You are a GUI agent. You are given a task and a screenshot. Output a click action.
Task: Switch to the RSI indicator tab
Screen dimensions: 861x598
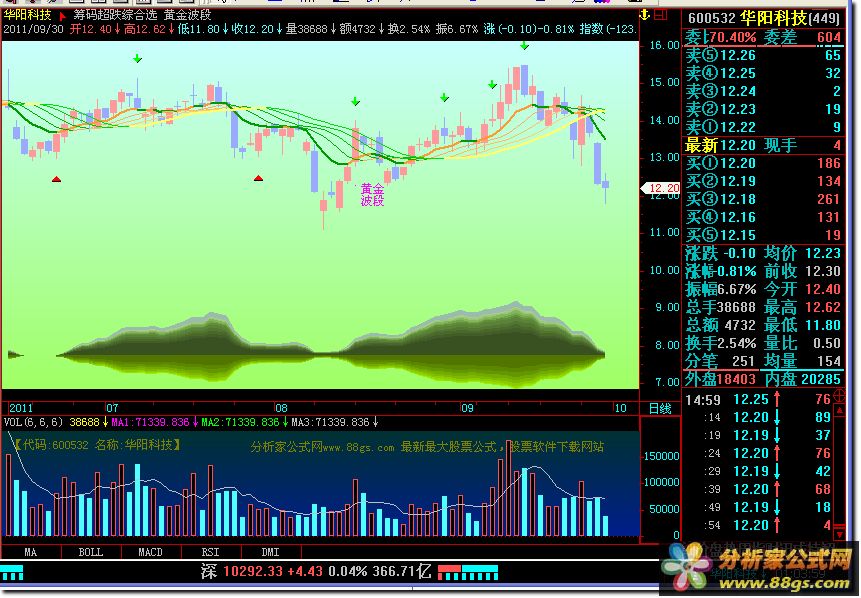[210, 552]
